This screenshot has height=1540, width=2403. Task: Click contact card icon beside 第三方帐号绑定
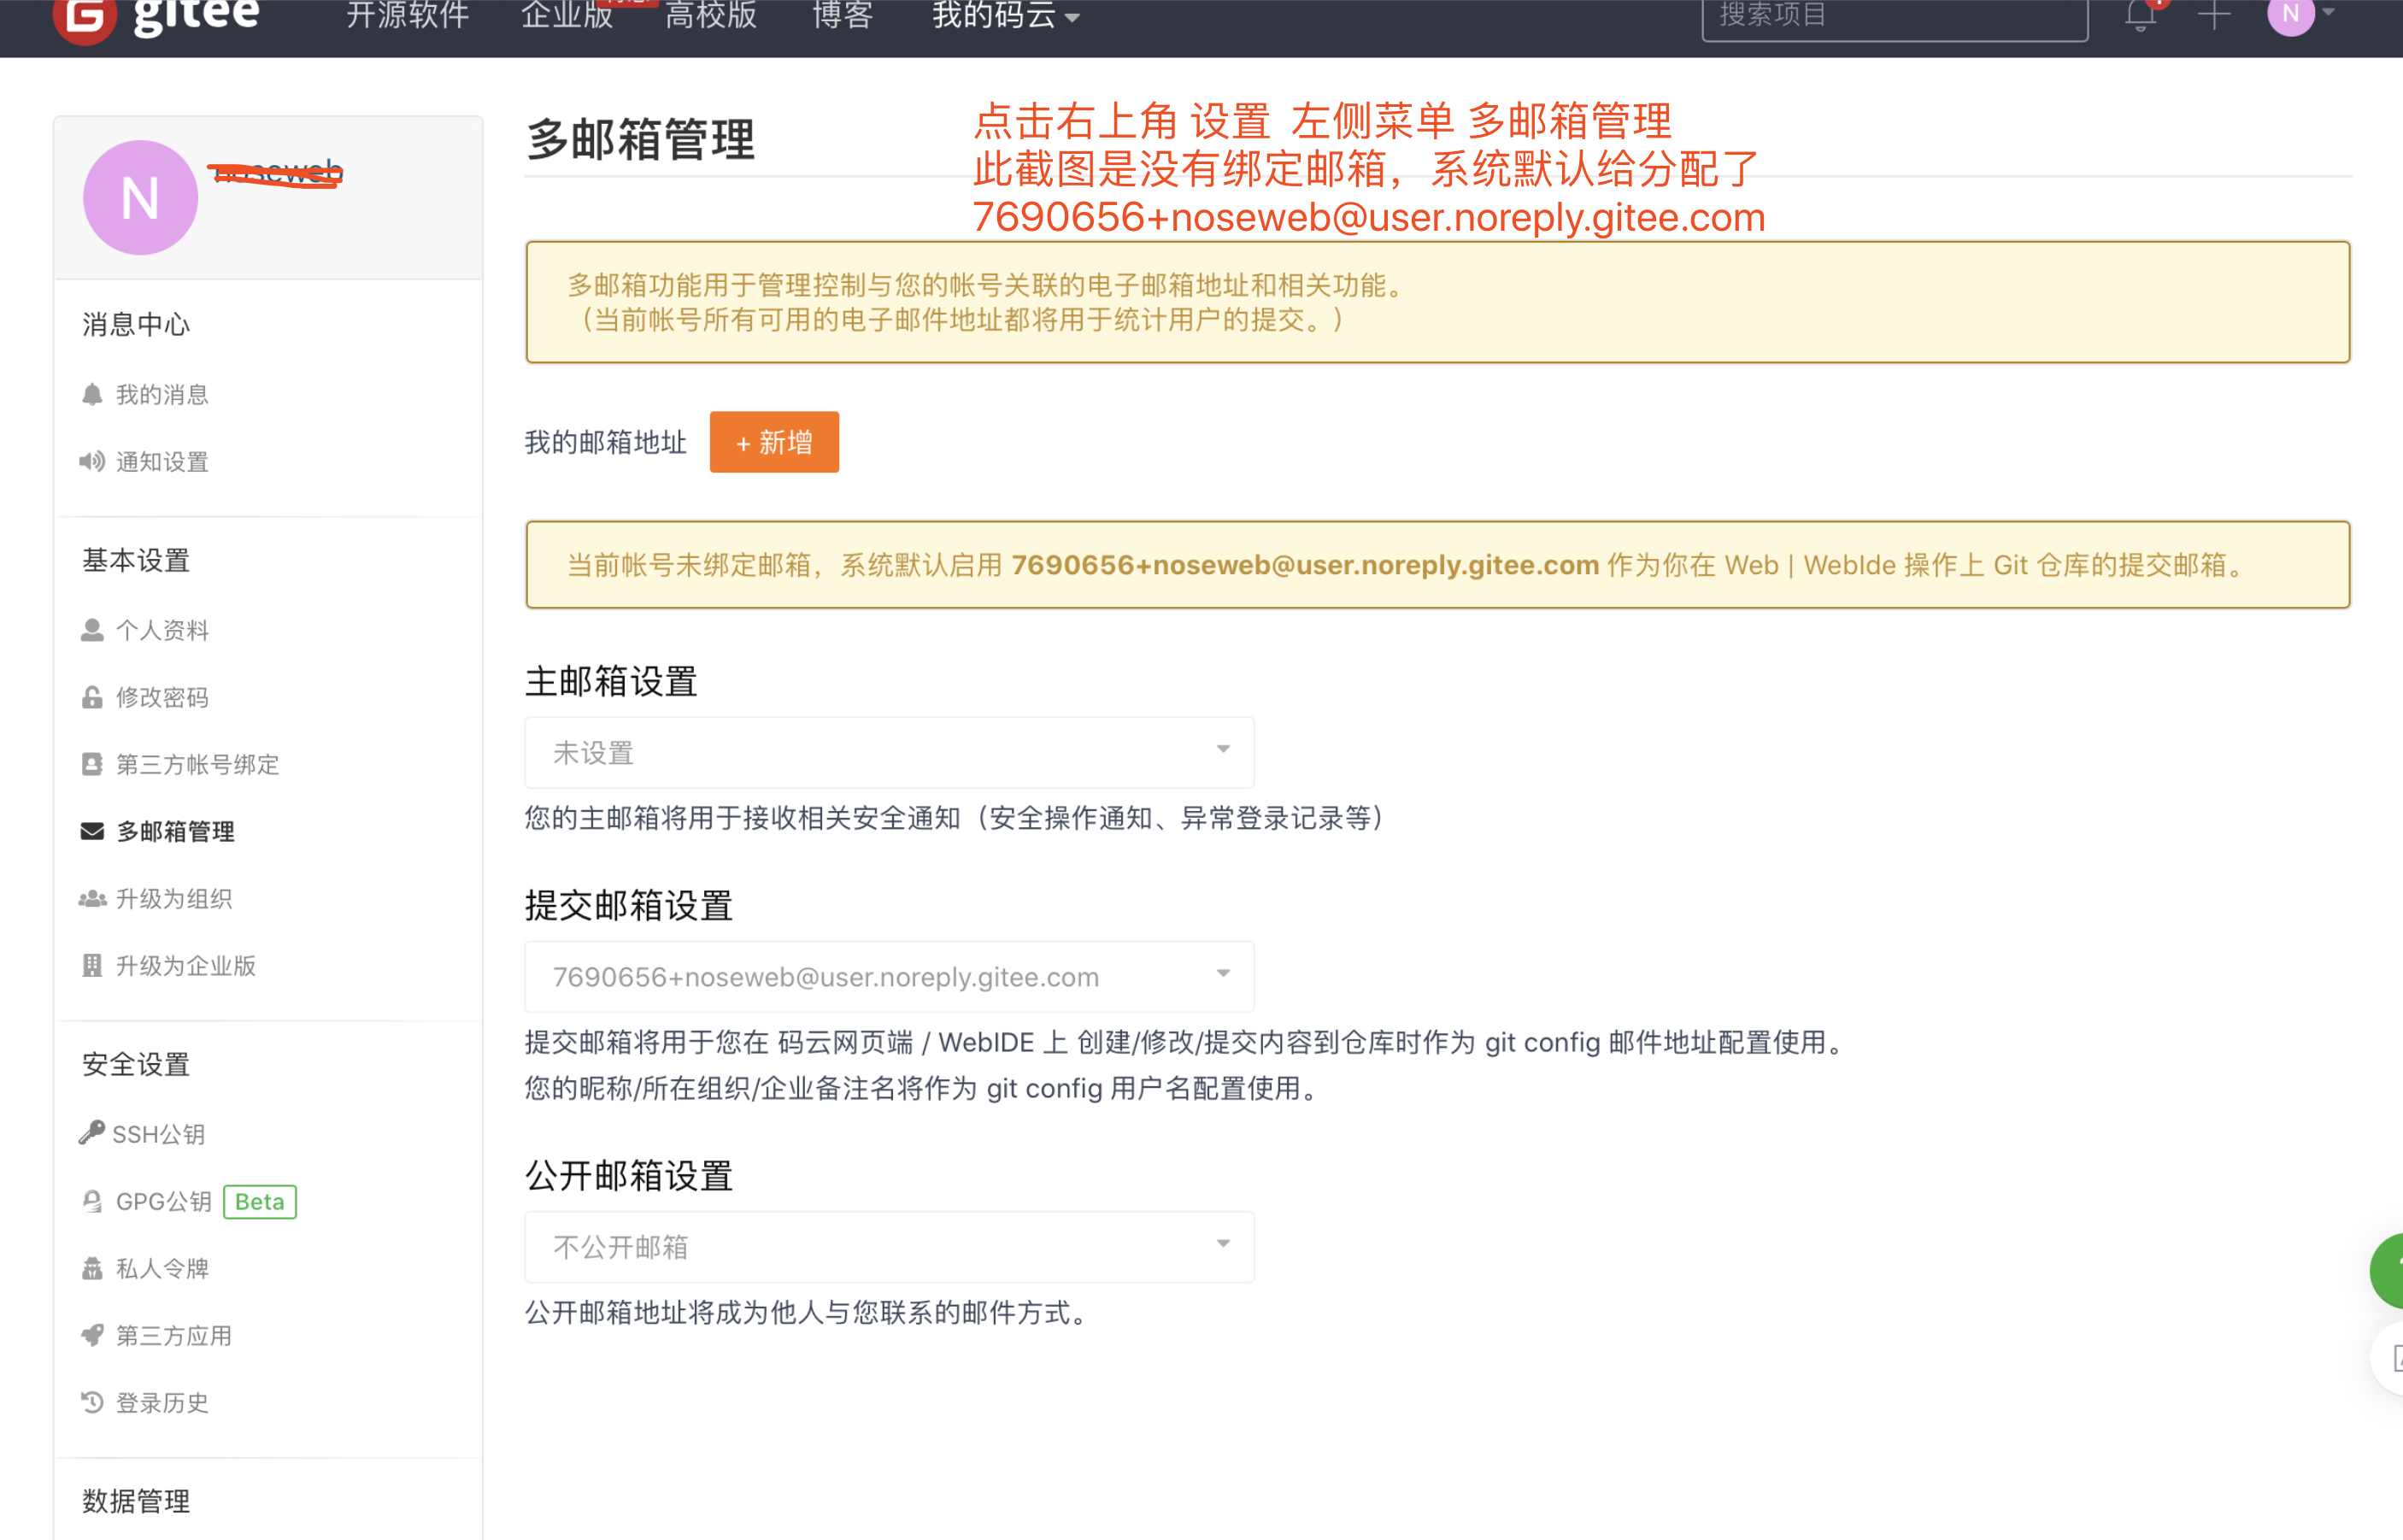click(x=92, y=764)
